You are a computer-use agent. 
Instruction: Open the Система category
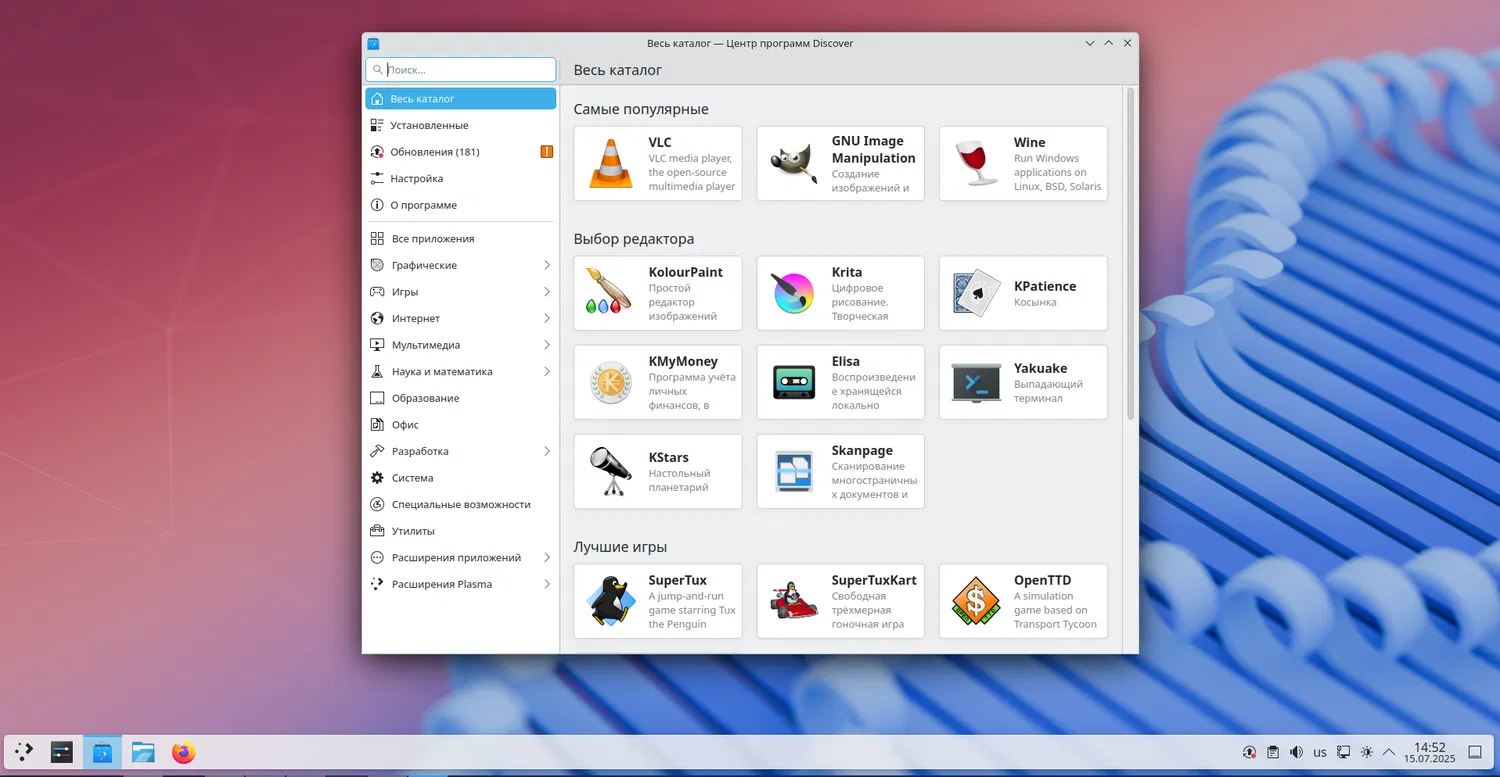(461, 478)
